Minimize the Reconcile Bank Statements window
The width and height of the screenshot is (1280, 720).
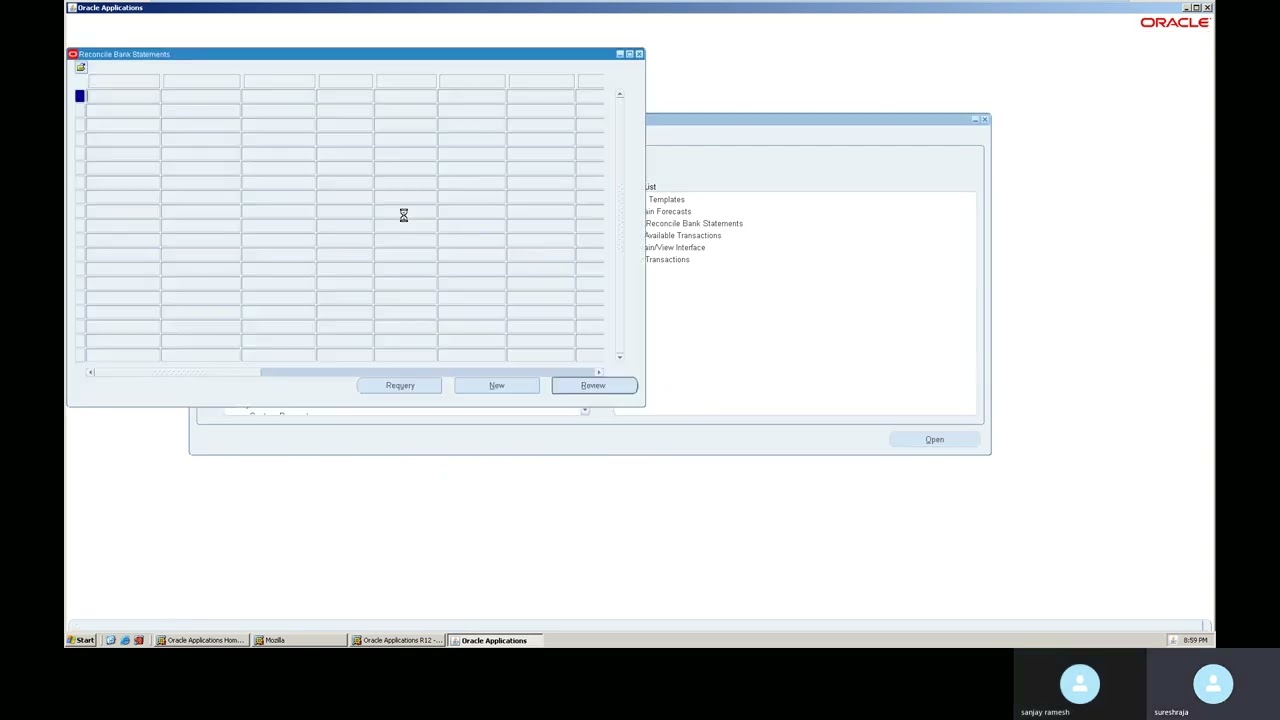tap(619, 54)
